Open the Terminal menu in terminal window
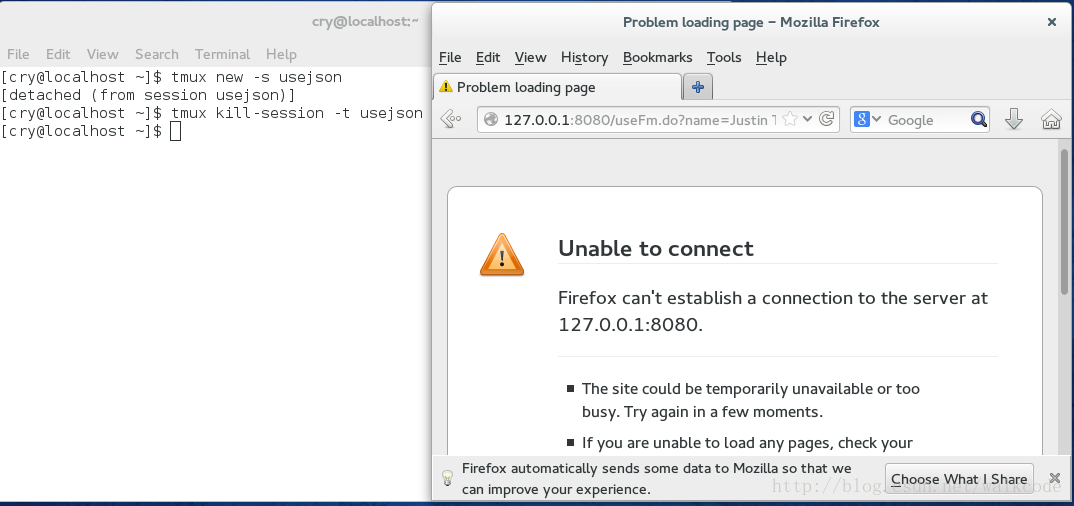This screenshot has height=506, width=1074. point(222,54)
